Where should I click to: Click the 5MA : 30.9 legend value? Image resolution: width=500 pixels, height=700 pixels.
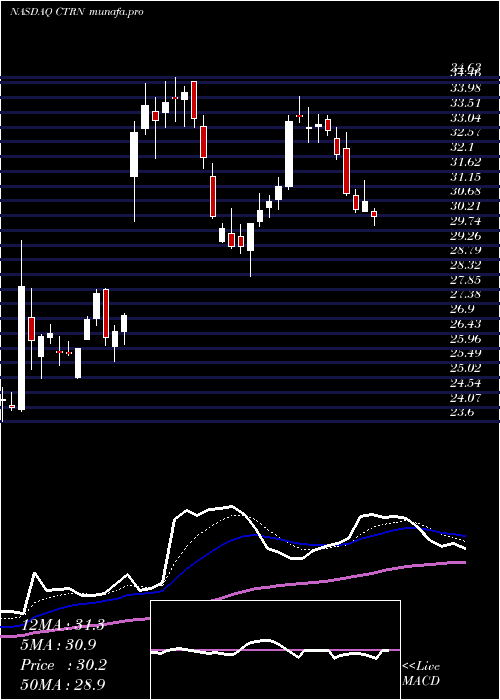(x=59, y=645)
